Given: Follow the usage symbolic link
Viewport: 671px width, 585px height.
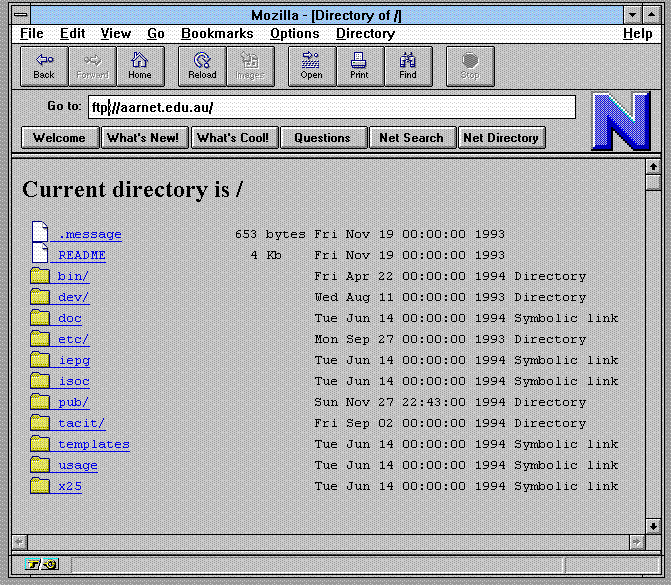Looking at the screenshot, I should [78, 465].
